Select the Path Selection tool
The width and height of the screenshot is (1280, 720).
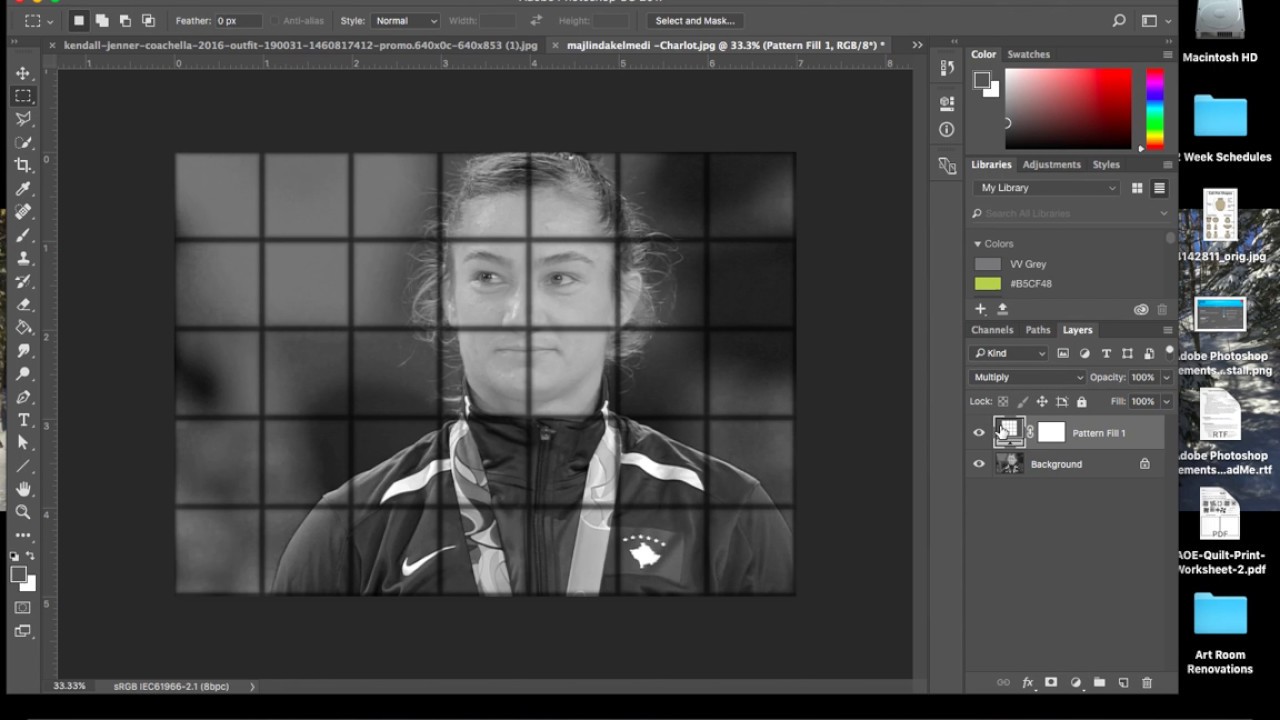point(23,443)
